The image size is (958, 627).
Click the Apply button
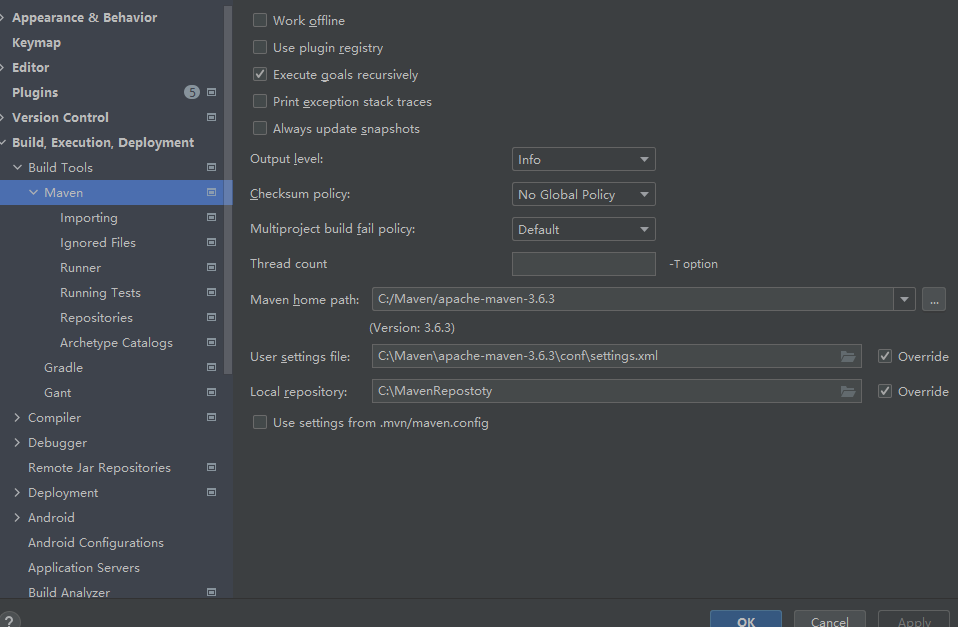click(x=914, y=619)
